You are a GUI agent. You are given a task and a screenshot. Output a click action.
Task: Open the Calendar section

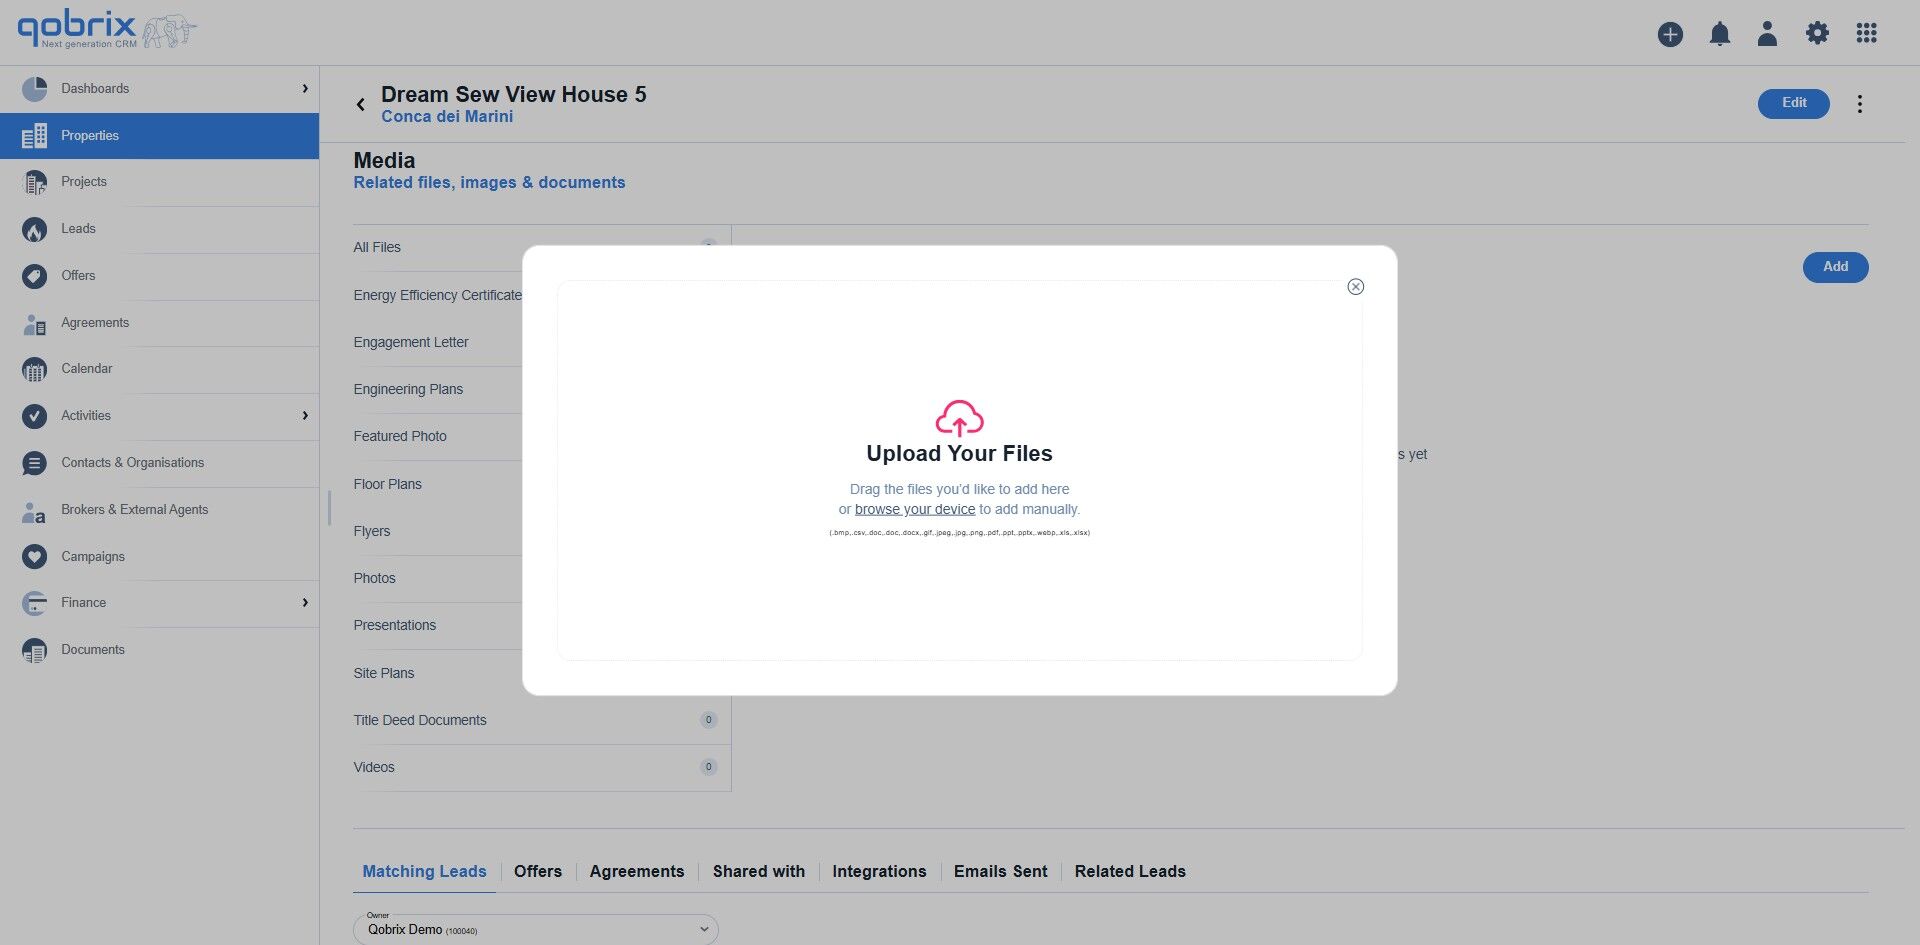pyautogui.click(x=87, y=368)
